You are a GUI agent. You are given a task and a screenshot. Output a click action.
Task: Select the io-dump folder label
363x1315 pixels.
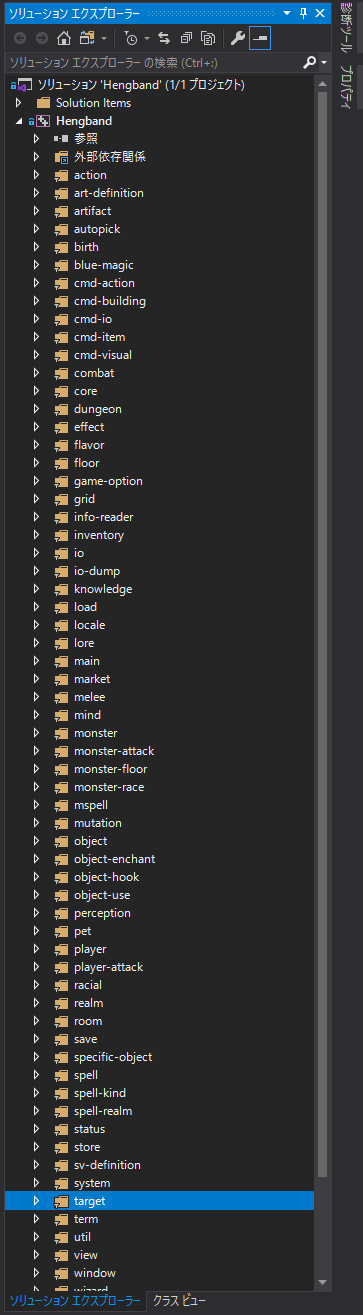(97, 571)
